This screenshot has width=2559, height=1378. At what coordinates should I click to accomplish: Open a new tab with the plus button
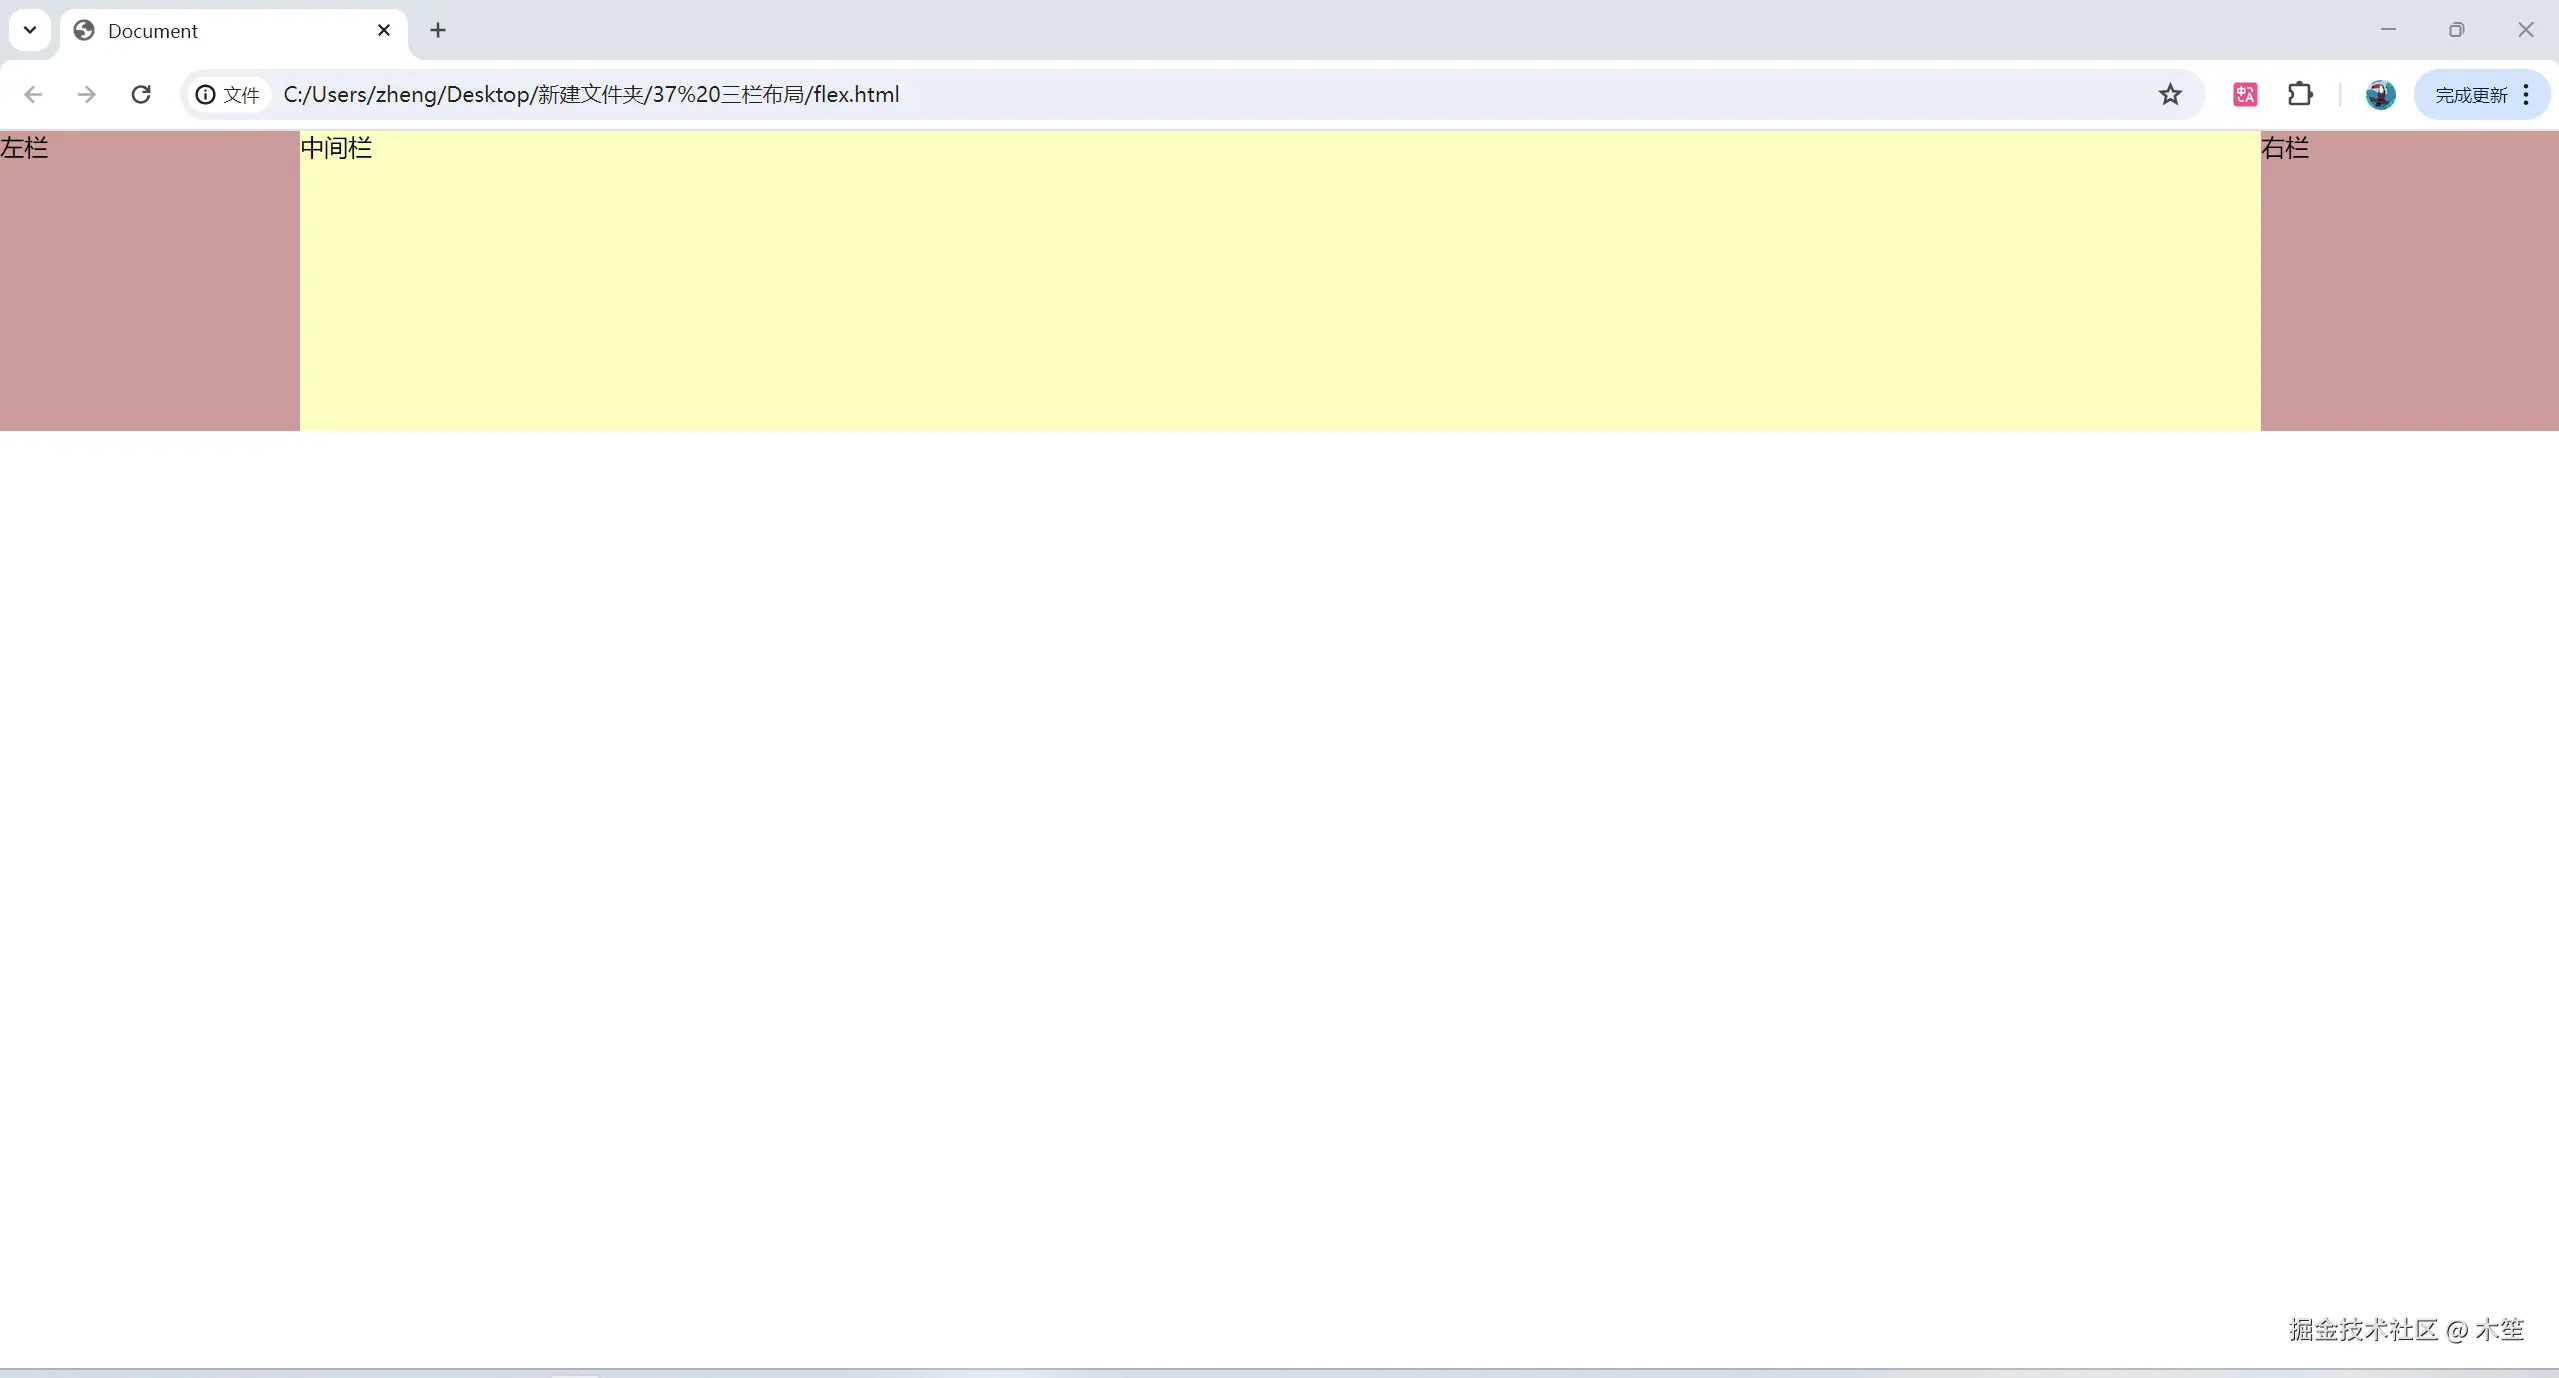[x=438, y=31]
